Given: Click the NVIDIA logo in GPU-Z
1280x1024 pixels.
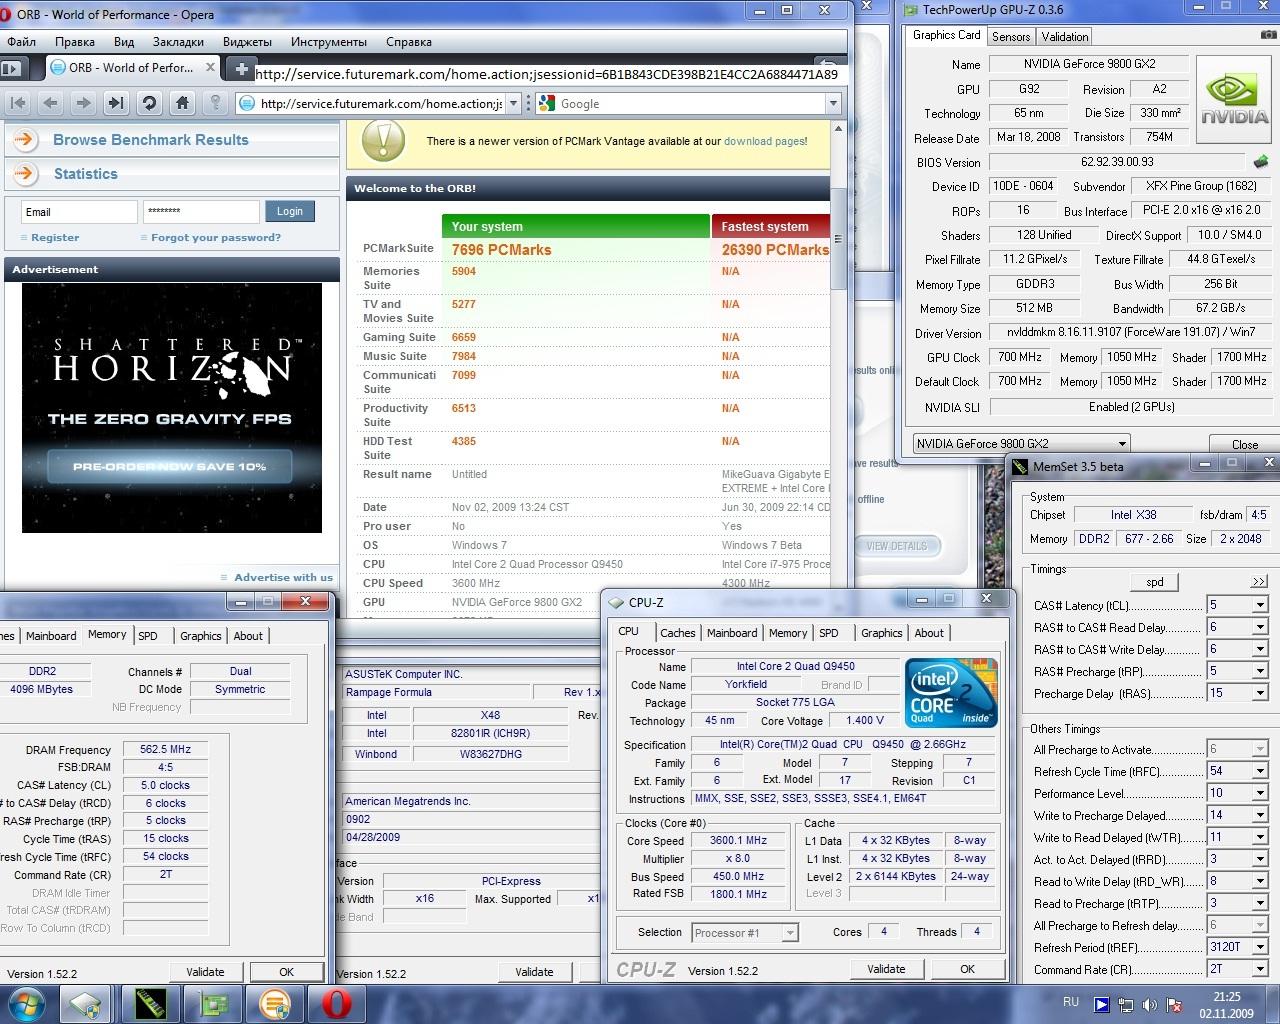Looking at the screenshot, I should [1234, 100].
